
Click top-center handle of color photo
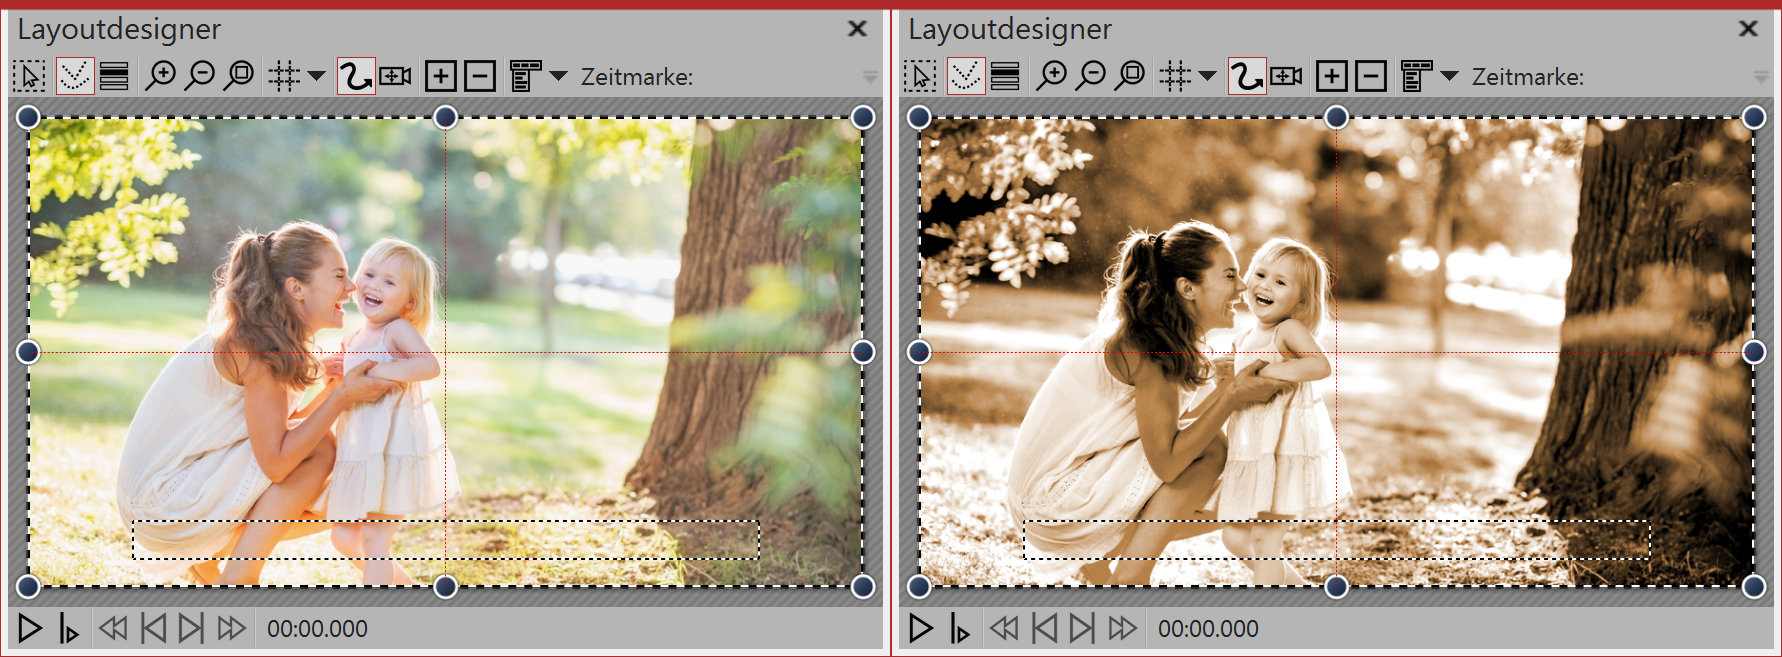coord(446,118)
